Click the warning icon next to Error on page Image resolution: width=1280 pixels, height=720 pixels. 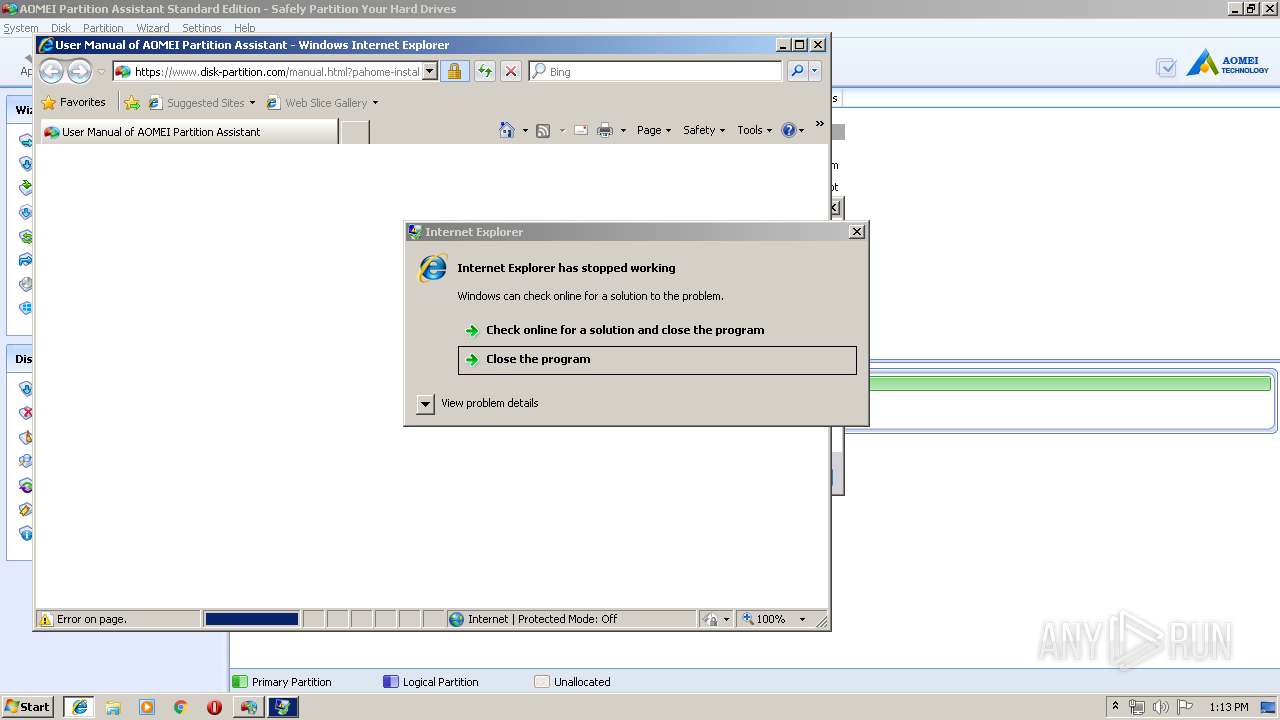45,619
